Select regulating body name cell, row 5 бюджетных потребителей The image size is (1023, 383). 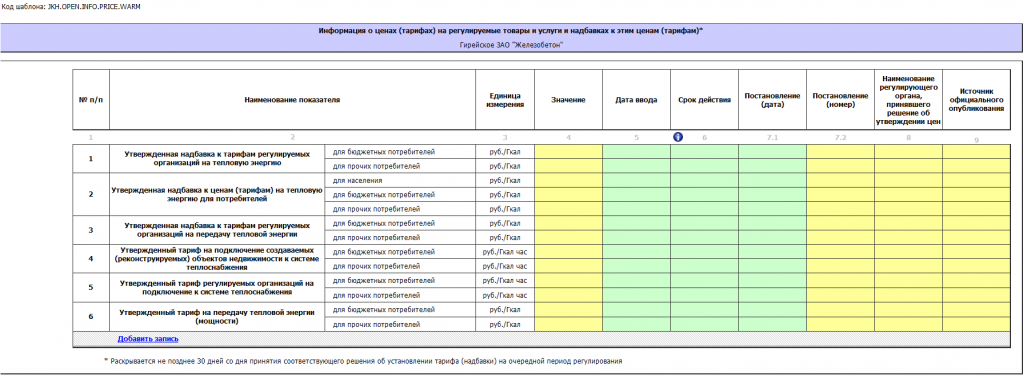point(908,281)
